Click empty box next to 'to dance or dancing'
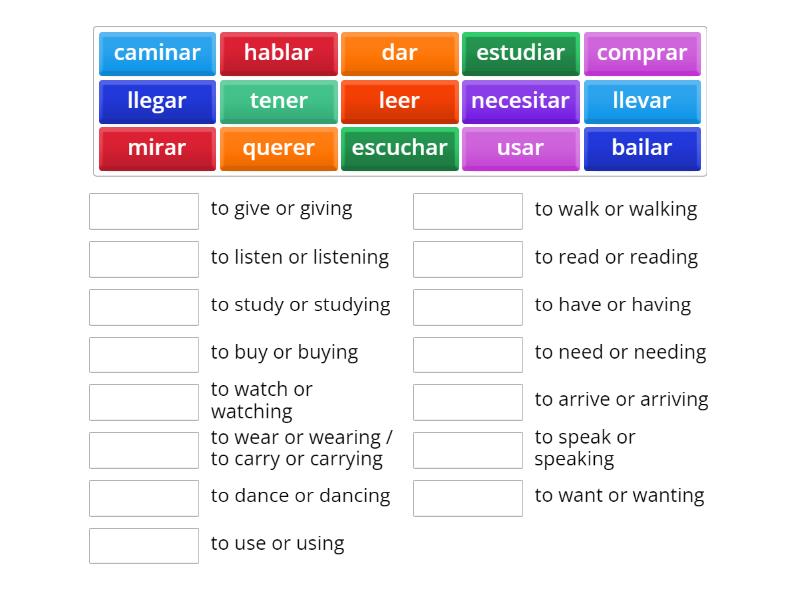 [144, 498]
